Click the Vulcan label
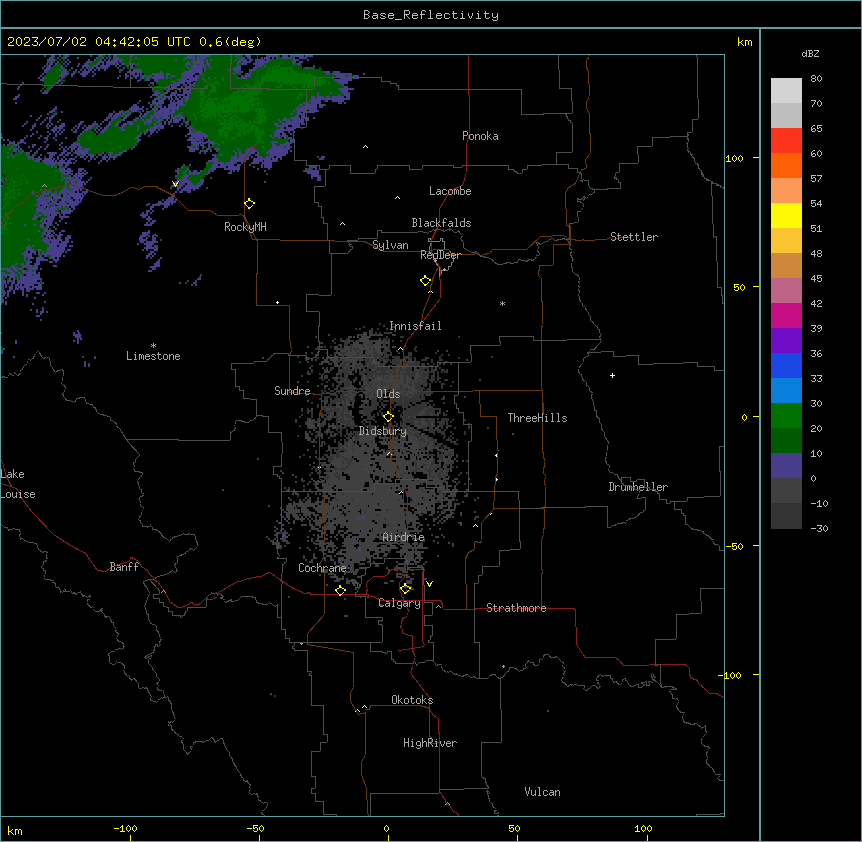This screenshot has width=862, height=842. coord(542,792)
